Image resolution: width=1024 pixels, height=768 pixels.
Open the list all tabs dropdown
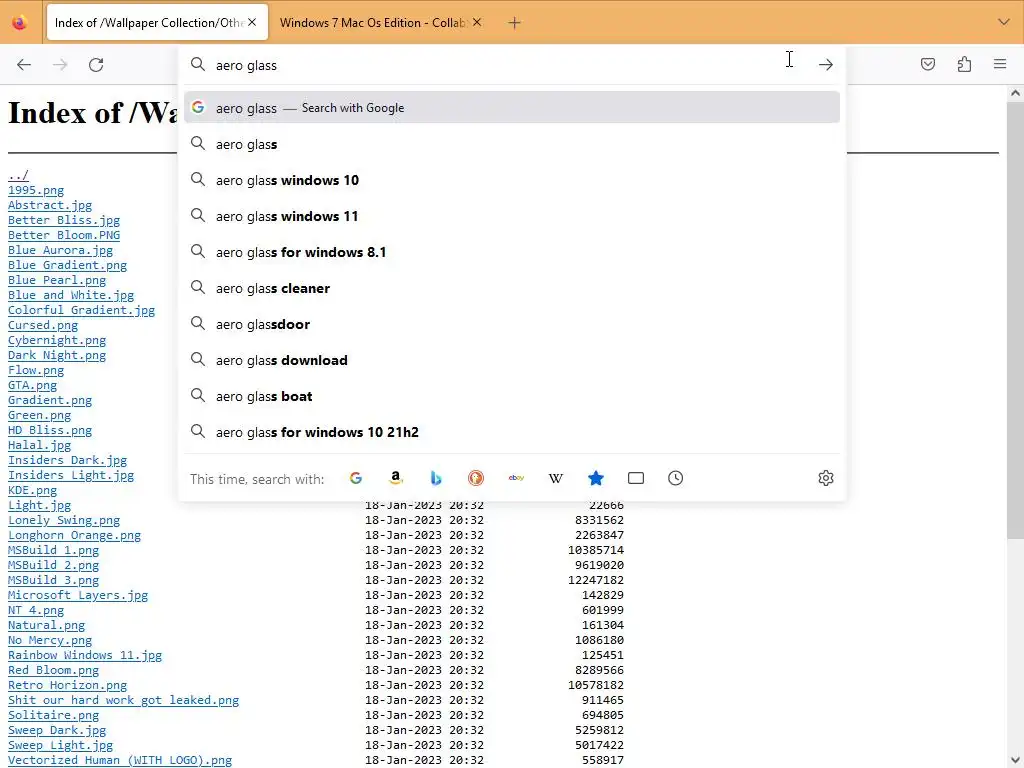coord(1004,22)
